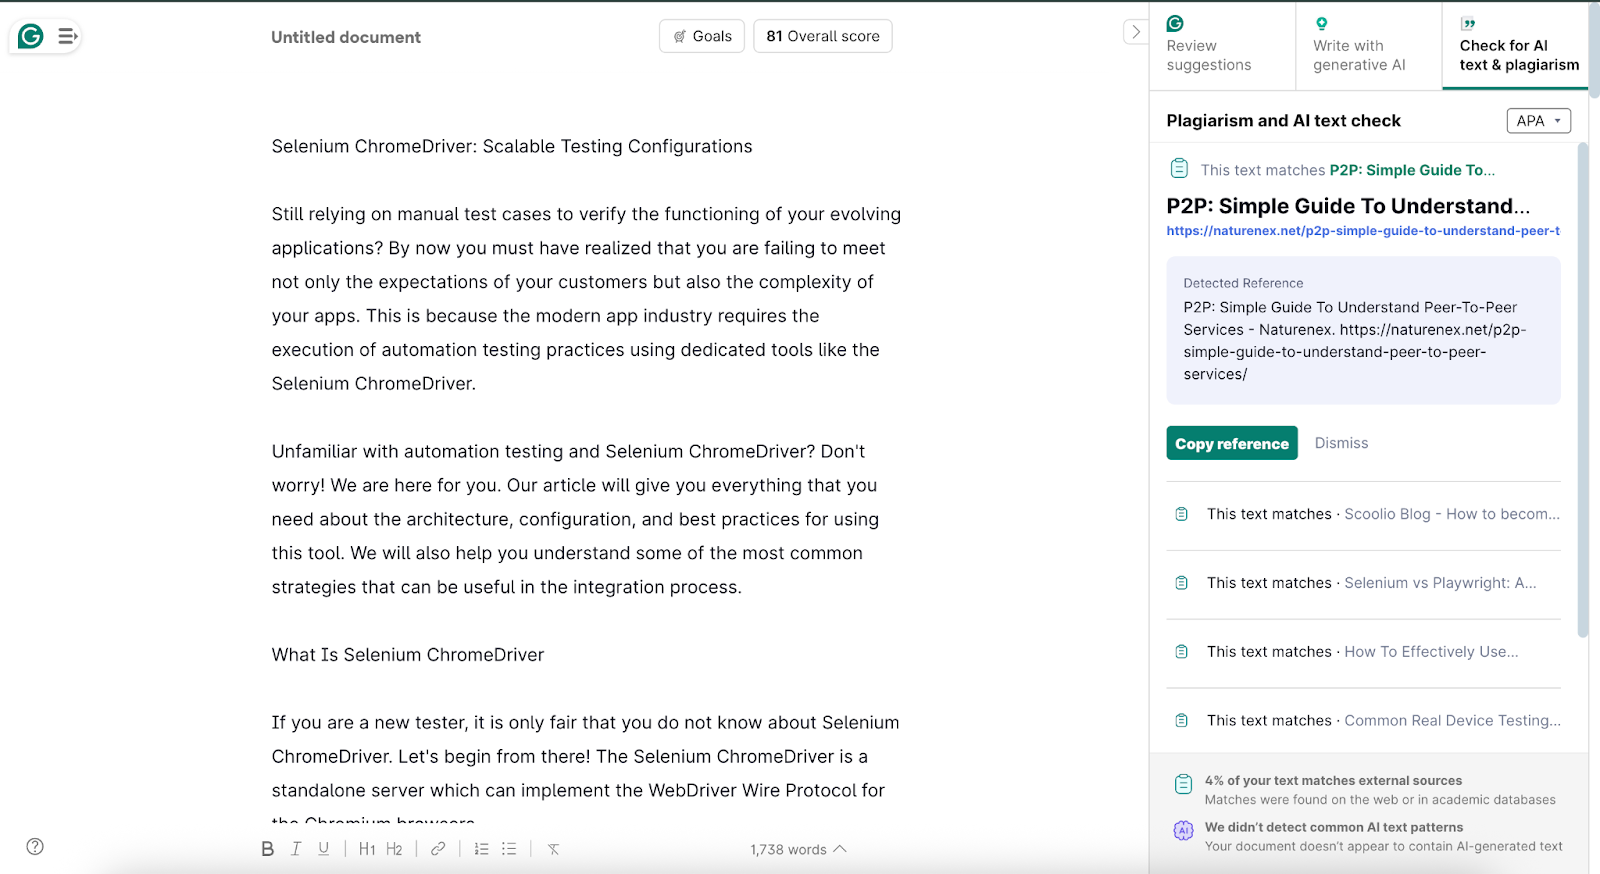Click the Common Real Device Testing match icon
This screenshot has width=1600, height=874.
coord(1181,721)
